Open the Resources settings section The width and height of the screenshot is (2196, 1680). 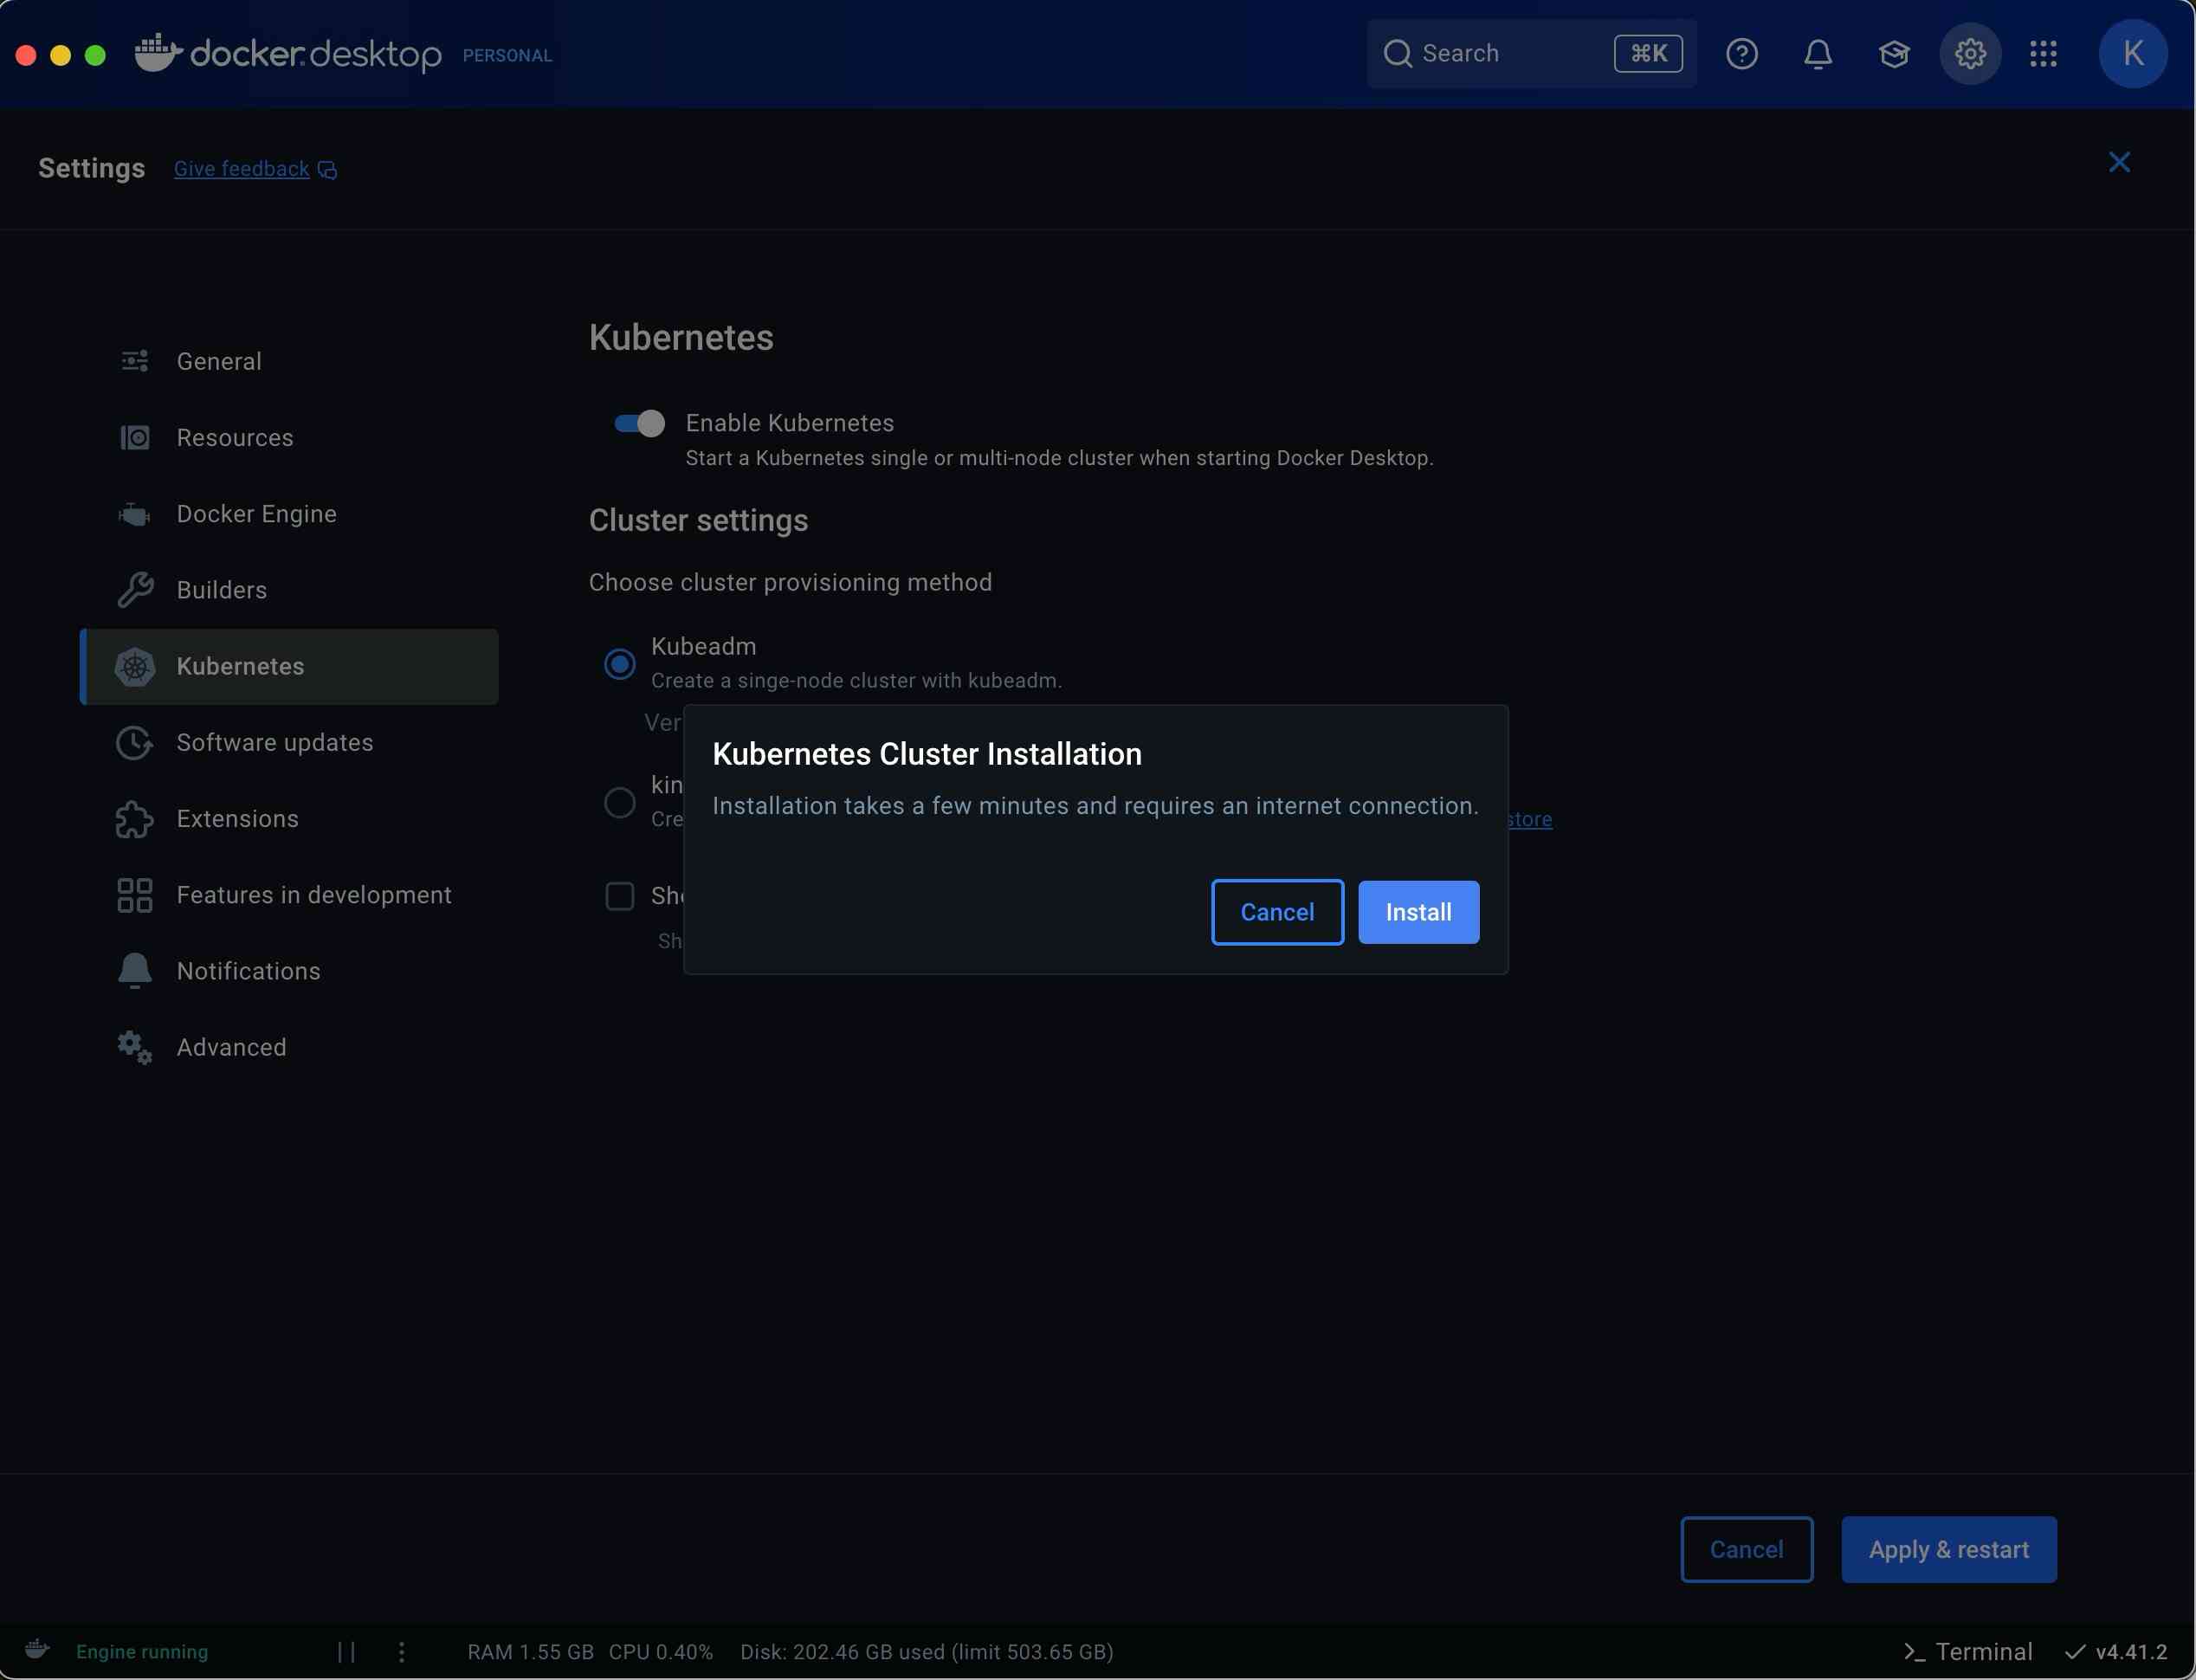(x=234, y=438)
